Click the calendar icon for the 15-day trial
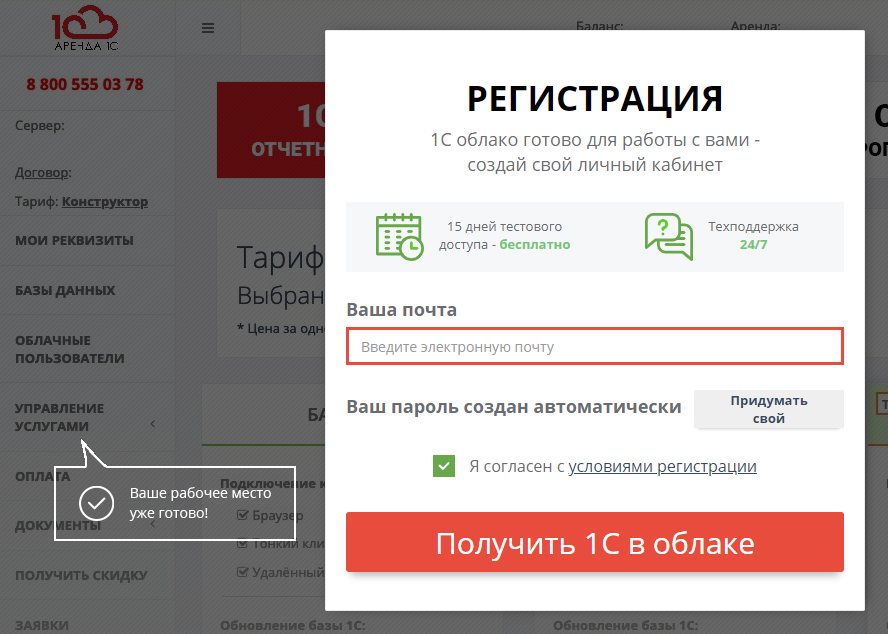 [399, 236]
